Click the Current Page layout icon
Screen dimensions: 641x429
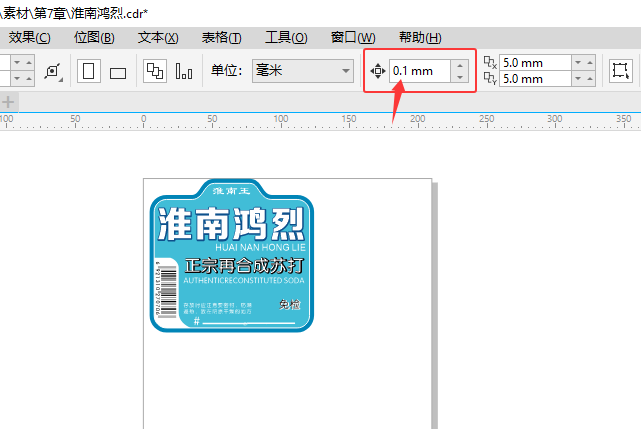184,71
